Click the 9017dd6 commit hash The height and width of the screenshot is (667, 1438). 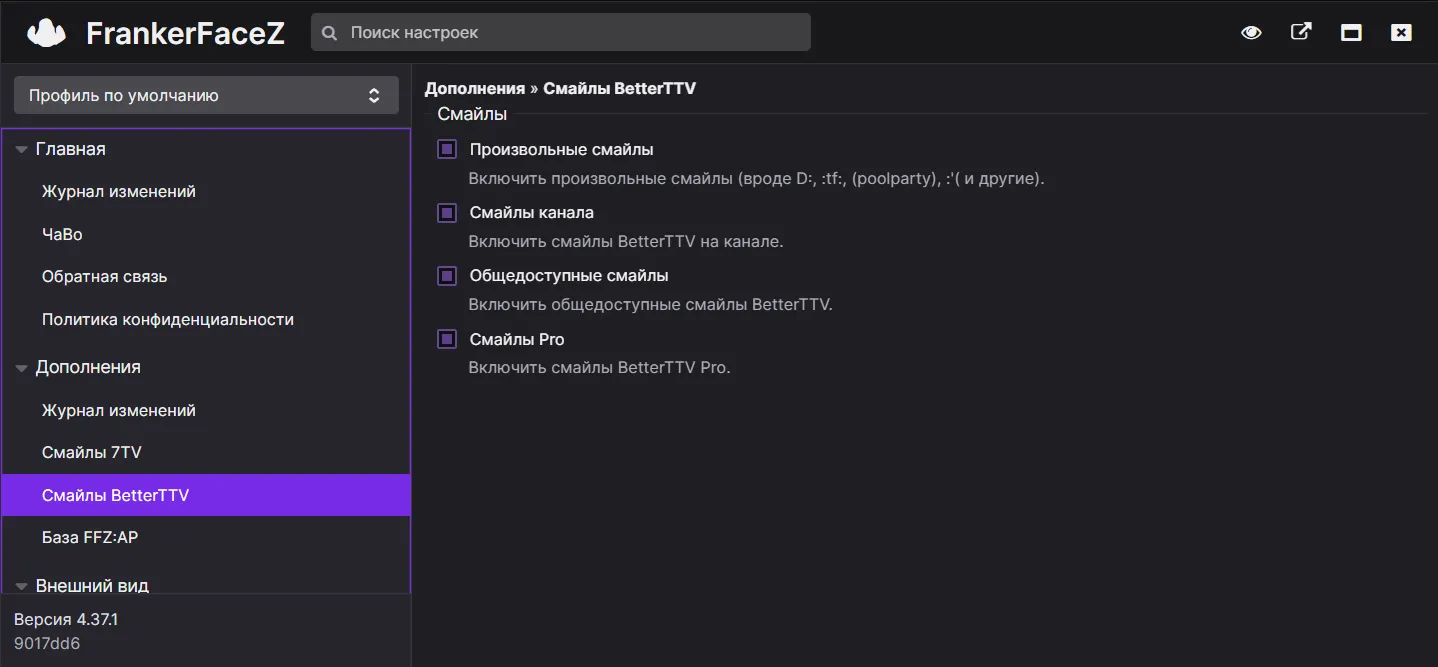click(x=47, y=644)
